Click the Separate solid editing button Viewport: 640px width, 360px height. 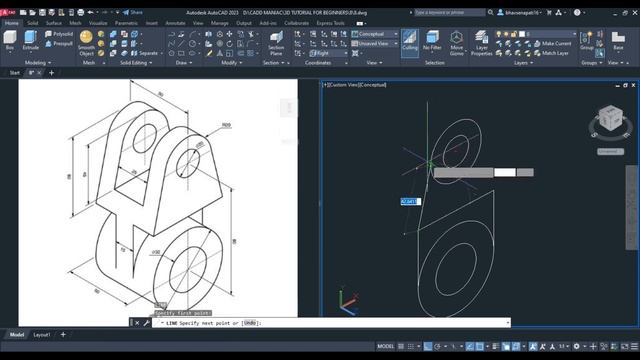145,53
